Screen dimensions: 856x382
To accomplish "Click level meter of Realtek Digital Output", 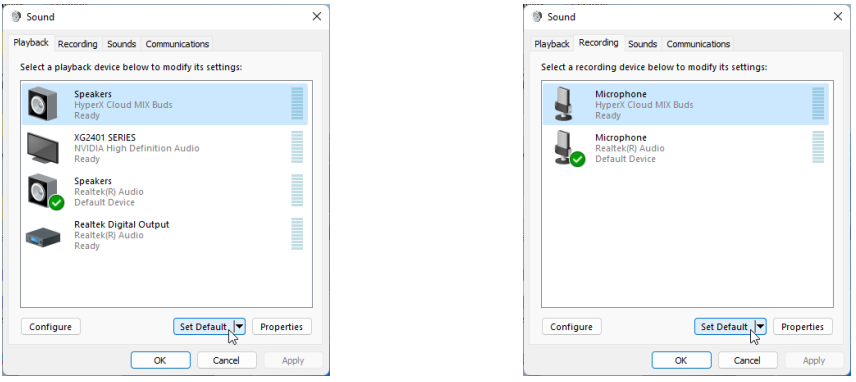I will tap(297, 234).
